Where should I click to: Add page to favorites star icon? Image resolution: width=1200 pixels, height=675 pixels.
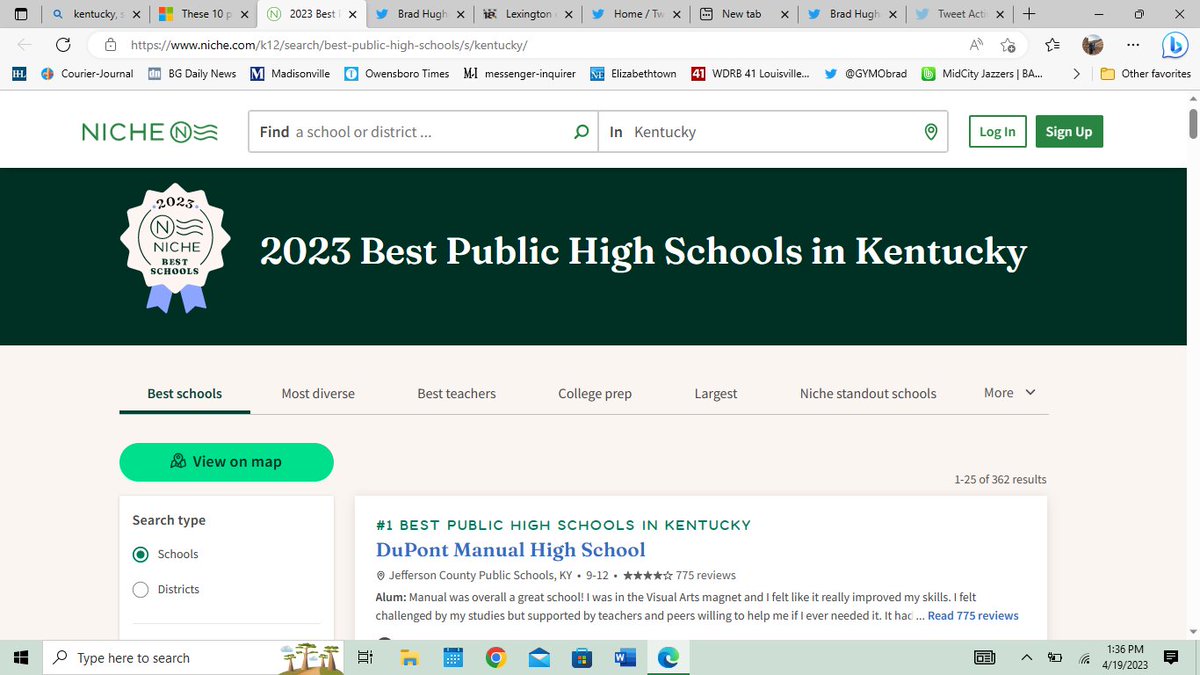[x=1008, y=45]
